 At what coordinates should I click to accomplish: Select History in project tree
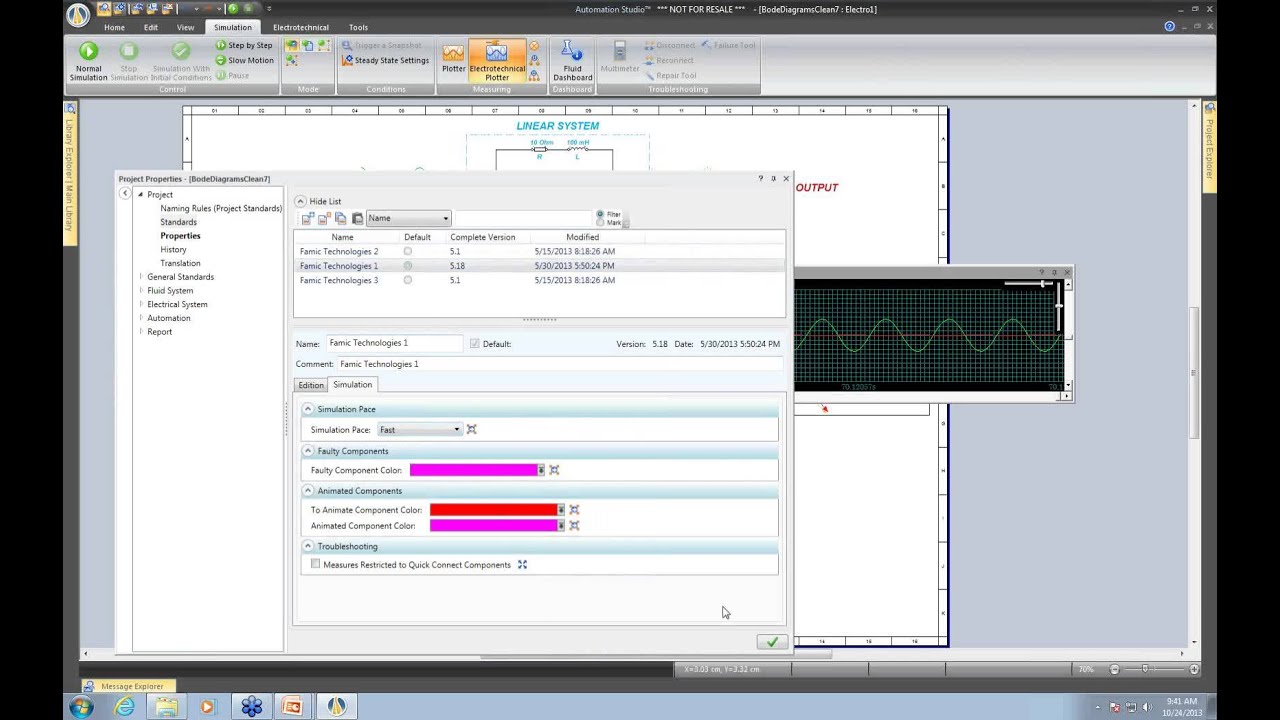coord(173,249)
